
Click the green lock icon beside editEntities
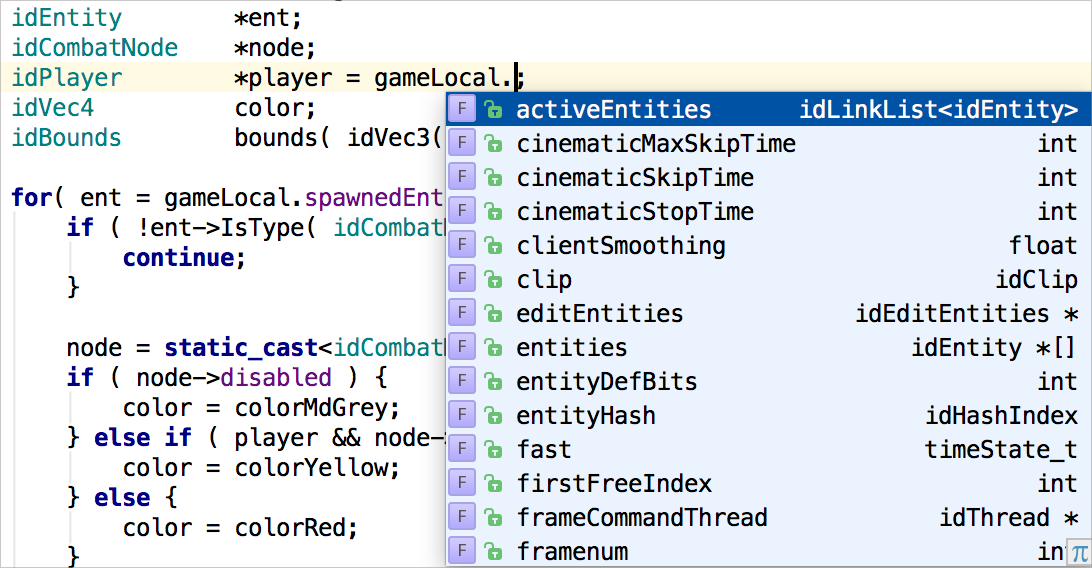point(492,314)
